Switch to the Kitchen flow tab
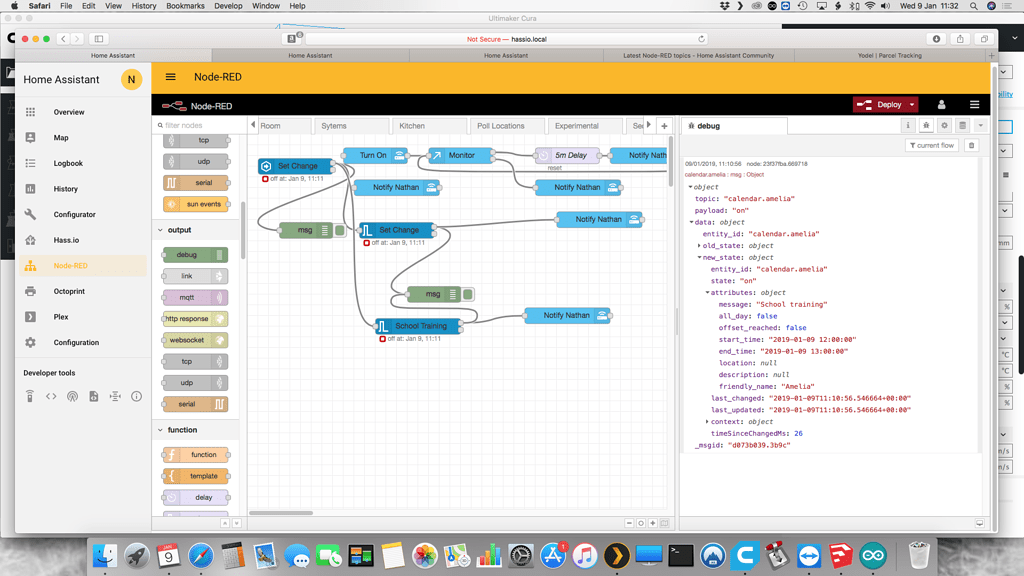This screenshot has height=576, width=1024. 412,126
